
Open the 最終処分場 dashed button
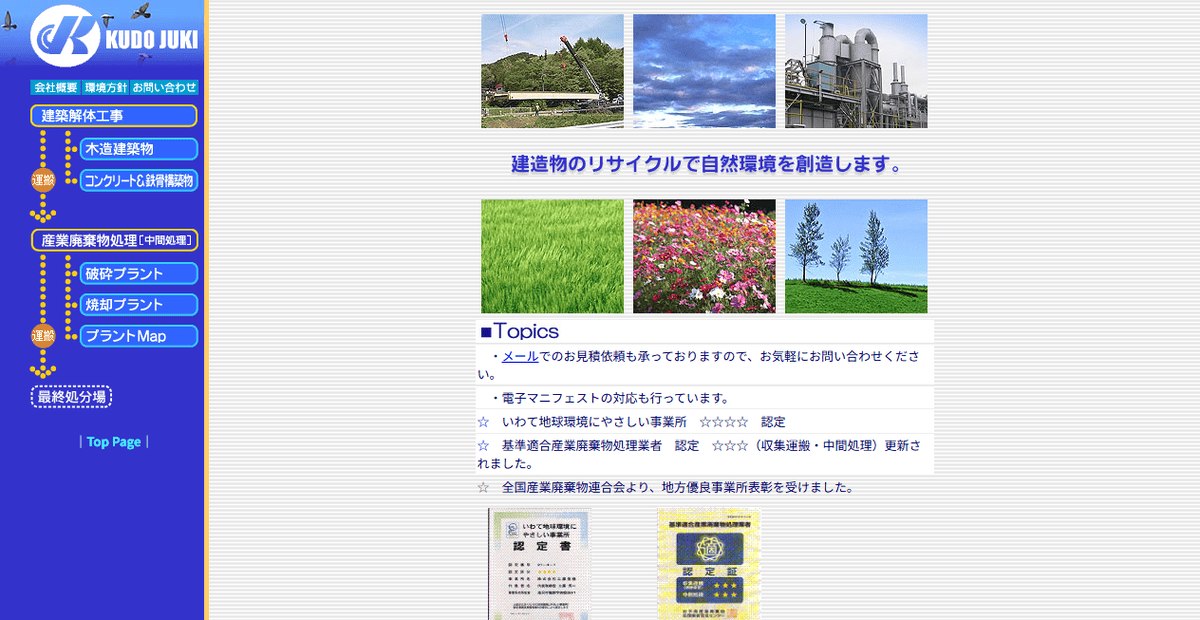(x=70, y=396)
